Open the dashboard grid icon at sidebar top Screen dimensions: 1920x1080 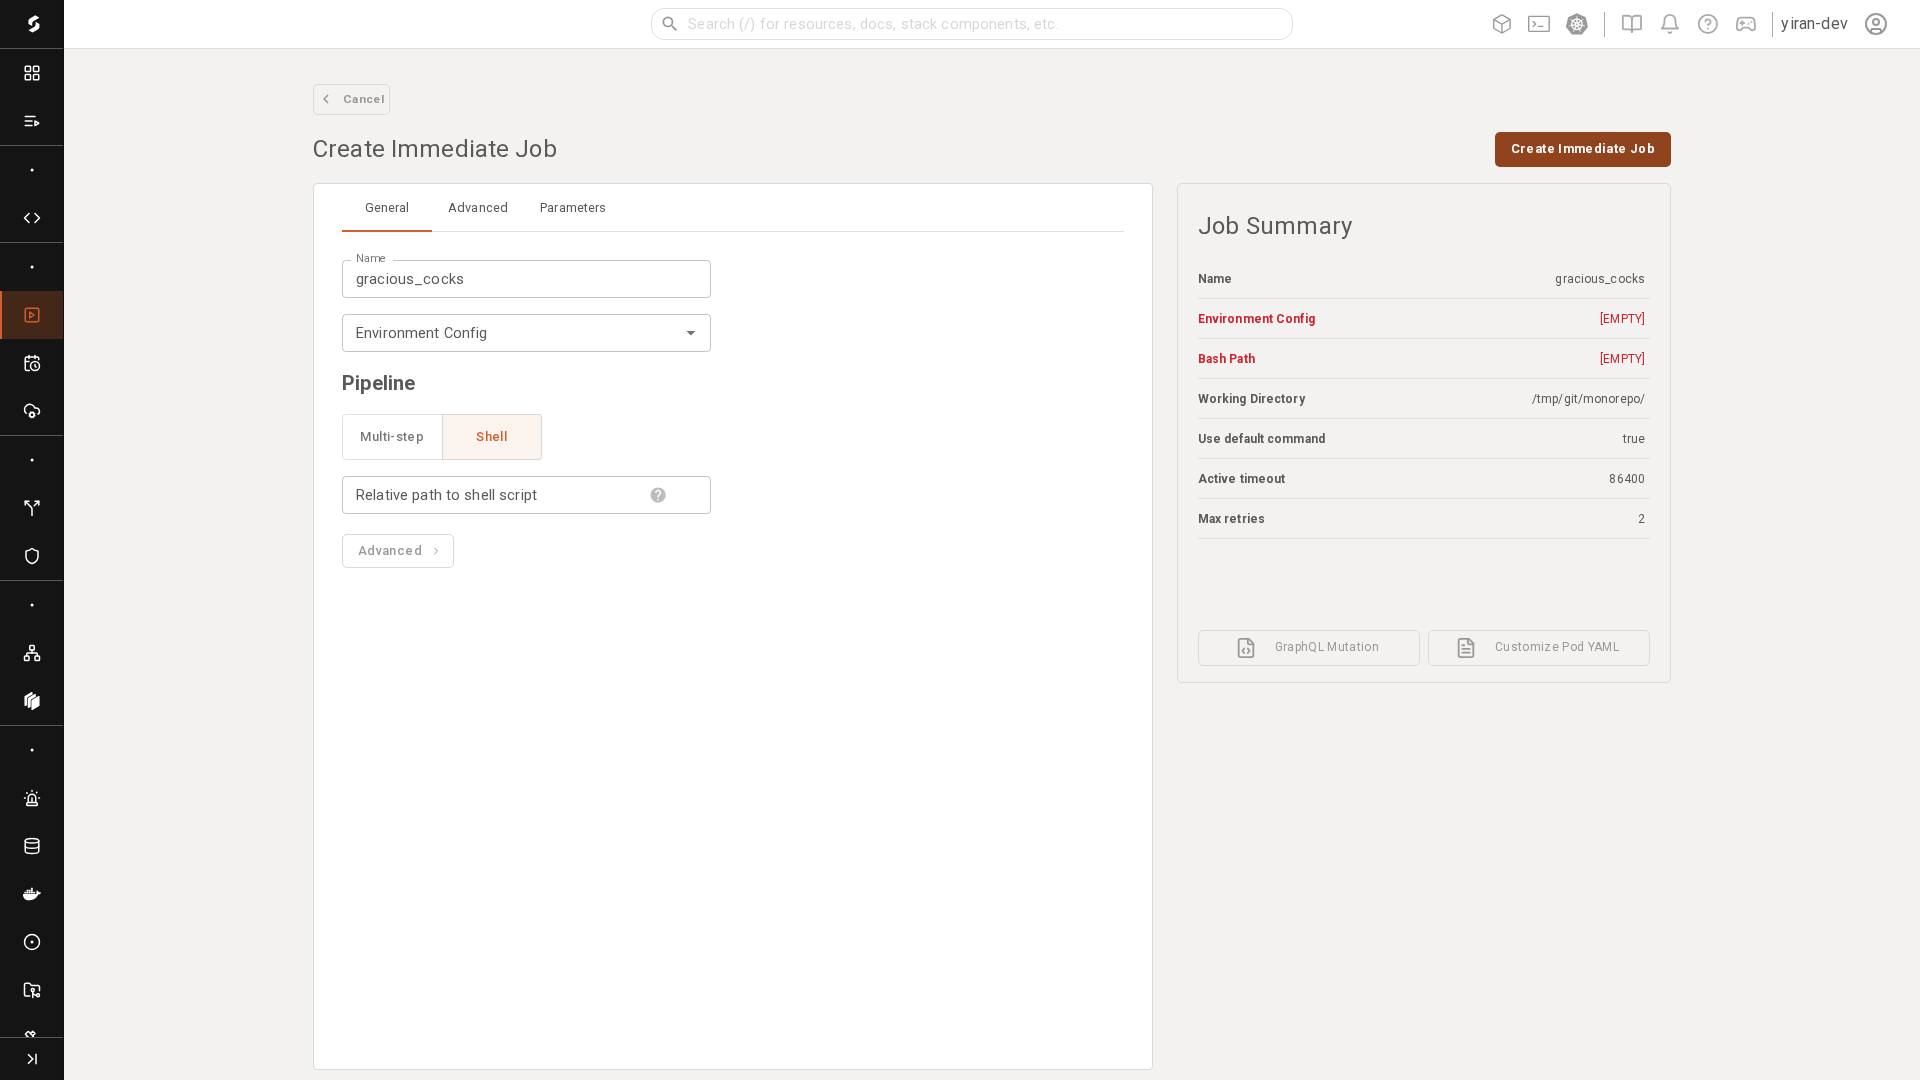click(31, 73)
